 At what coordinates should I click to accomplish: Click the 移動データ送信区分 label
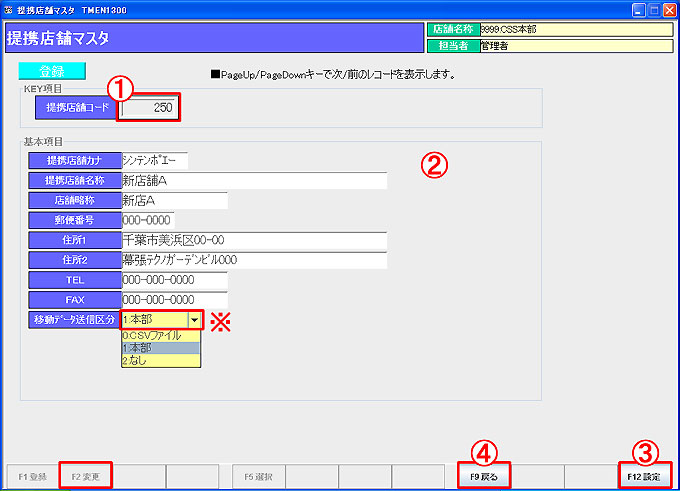coord(75,320)
